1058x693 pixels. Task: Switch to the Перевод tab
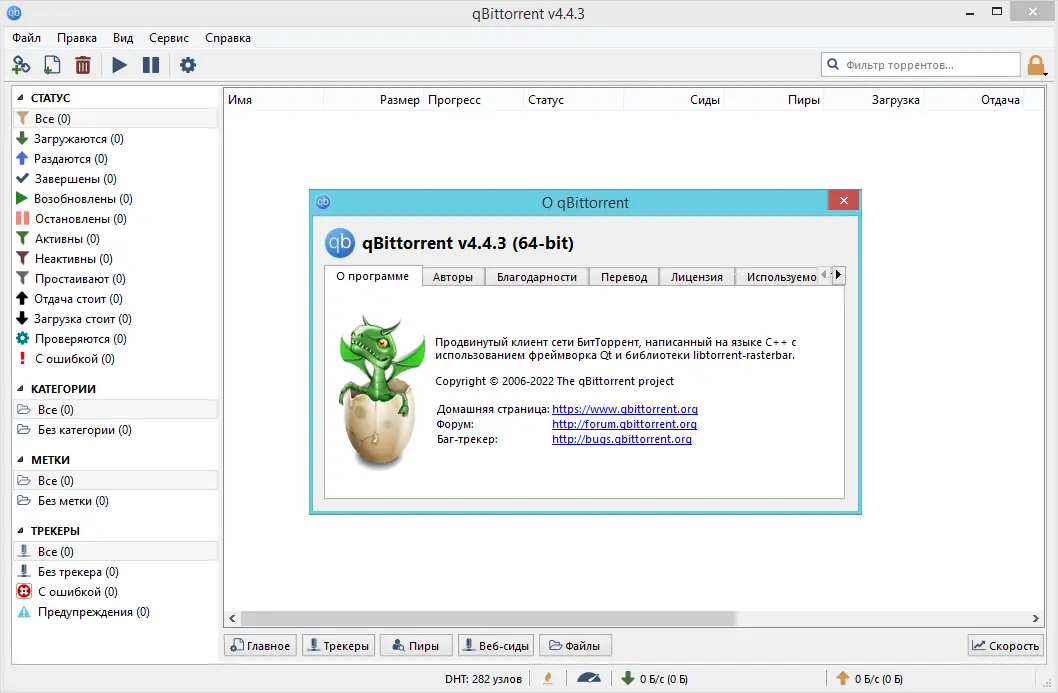tap(623, 277)
